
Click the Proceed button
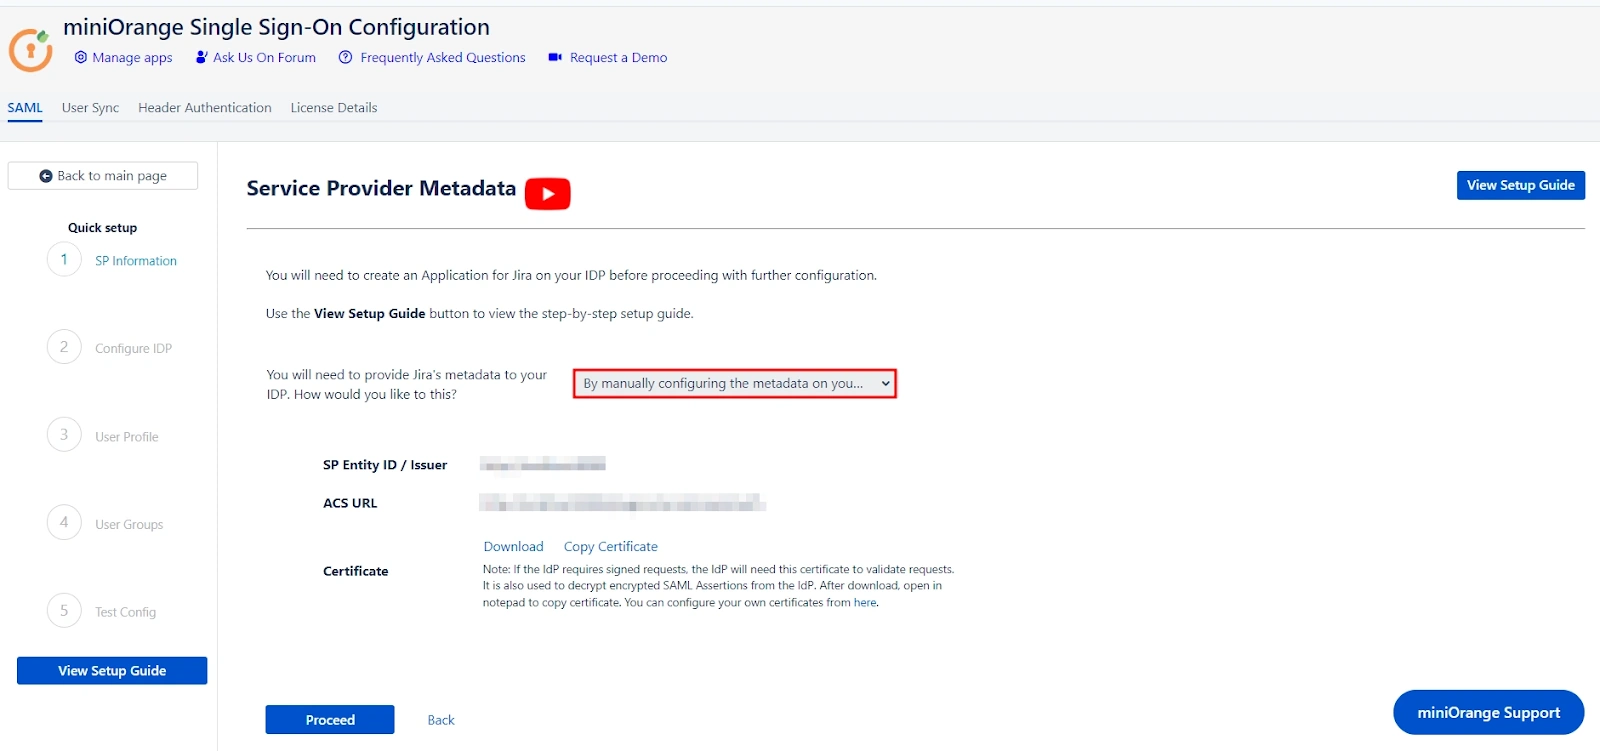click(x=330, y=720)
